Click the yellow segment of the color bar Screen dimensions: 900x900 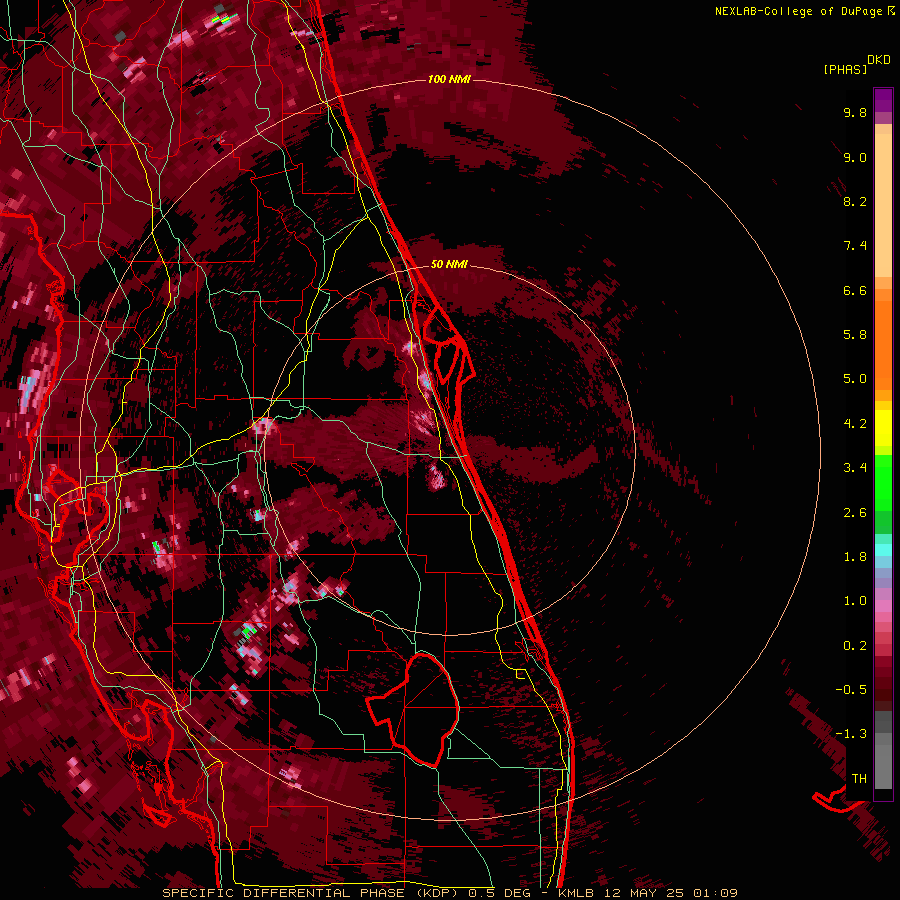[883, 428]
